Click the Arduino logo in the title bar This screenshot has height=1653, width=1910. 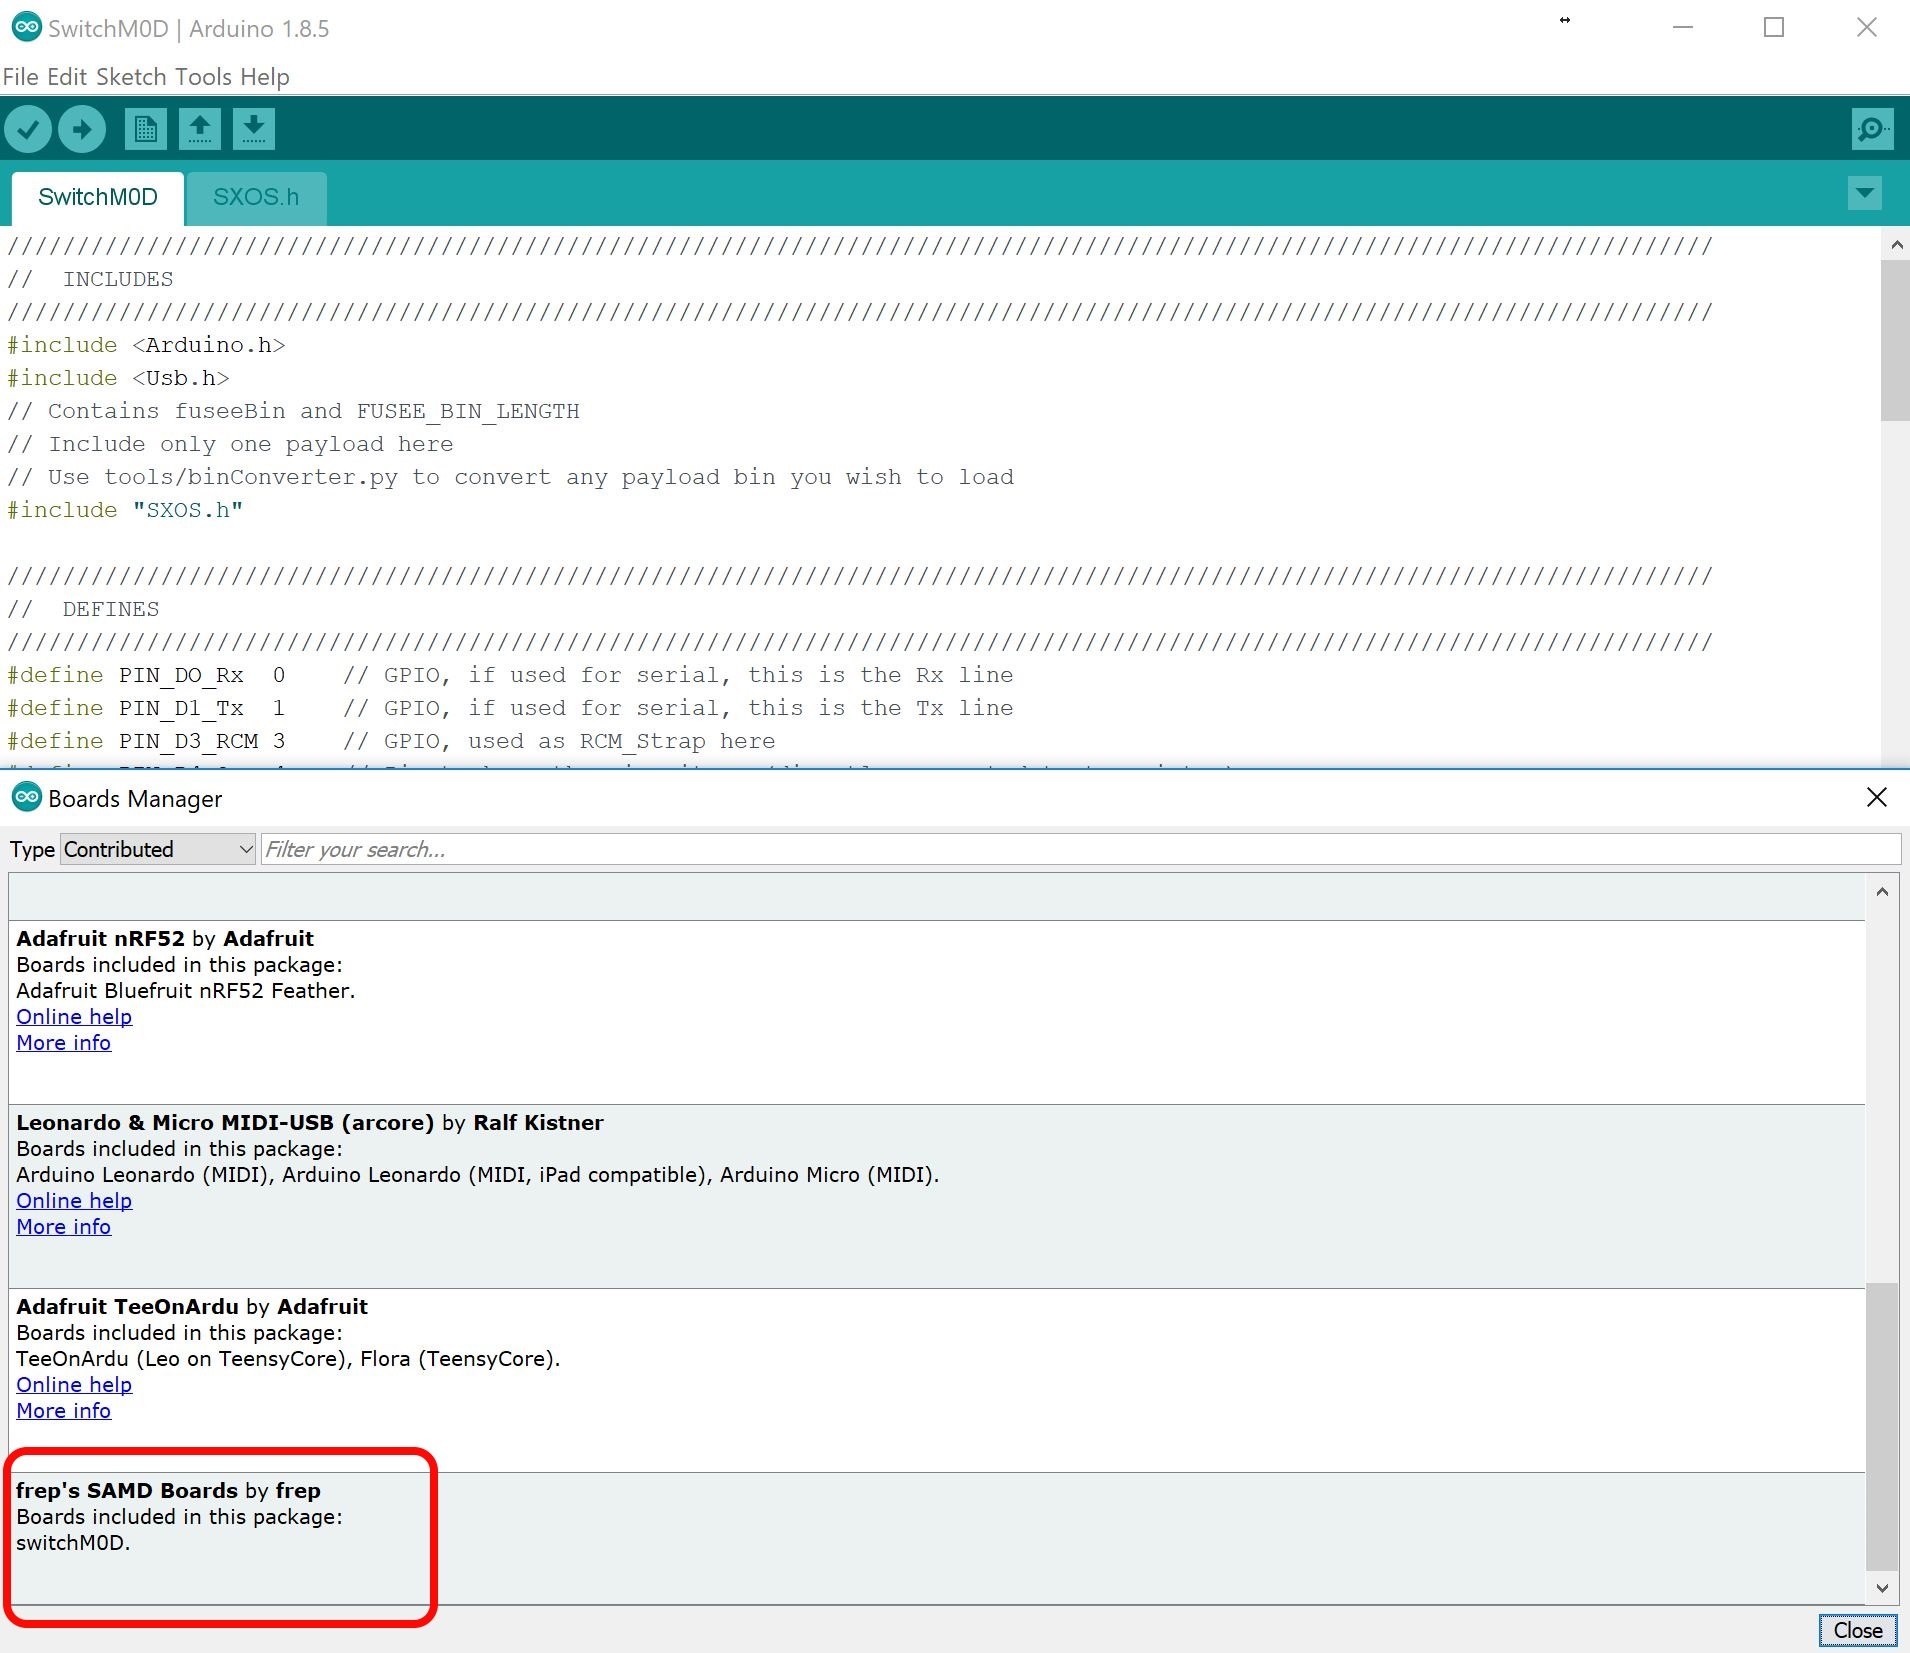pos(26,28)
